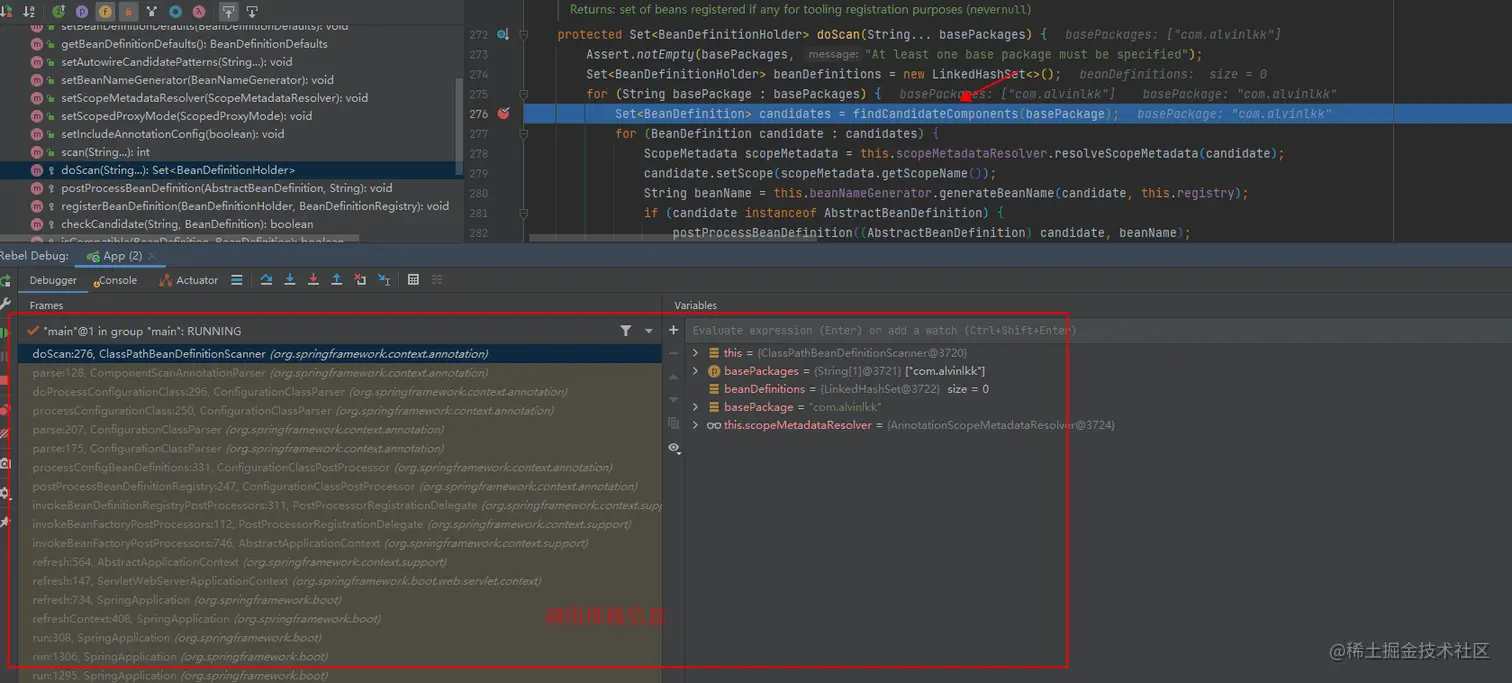Click Step Out (up arrow) icon
1512x683 pixels.
(x=336, y=280)
